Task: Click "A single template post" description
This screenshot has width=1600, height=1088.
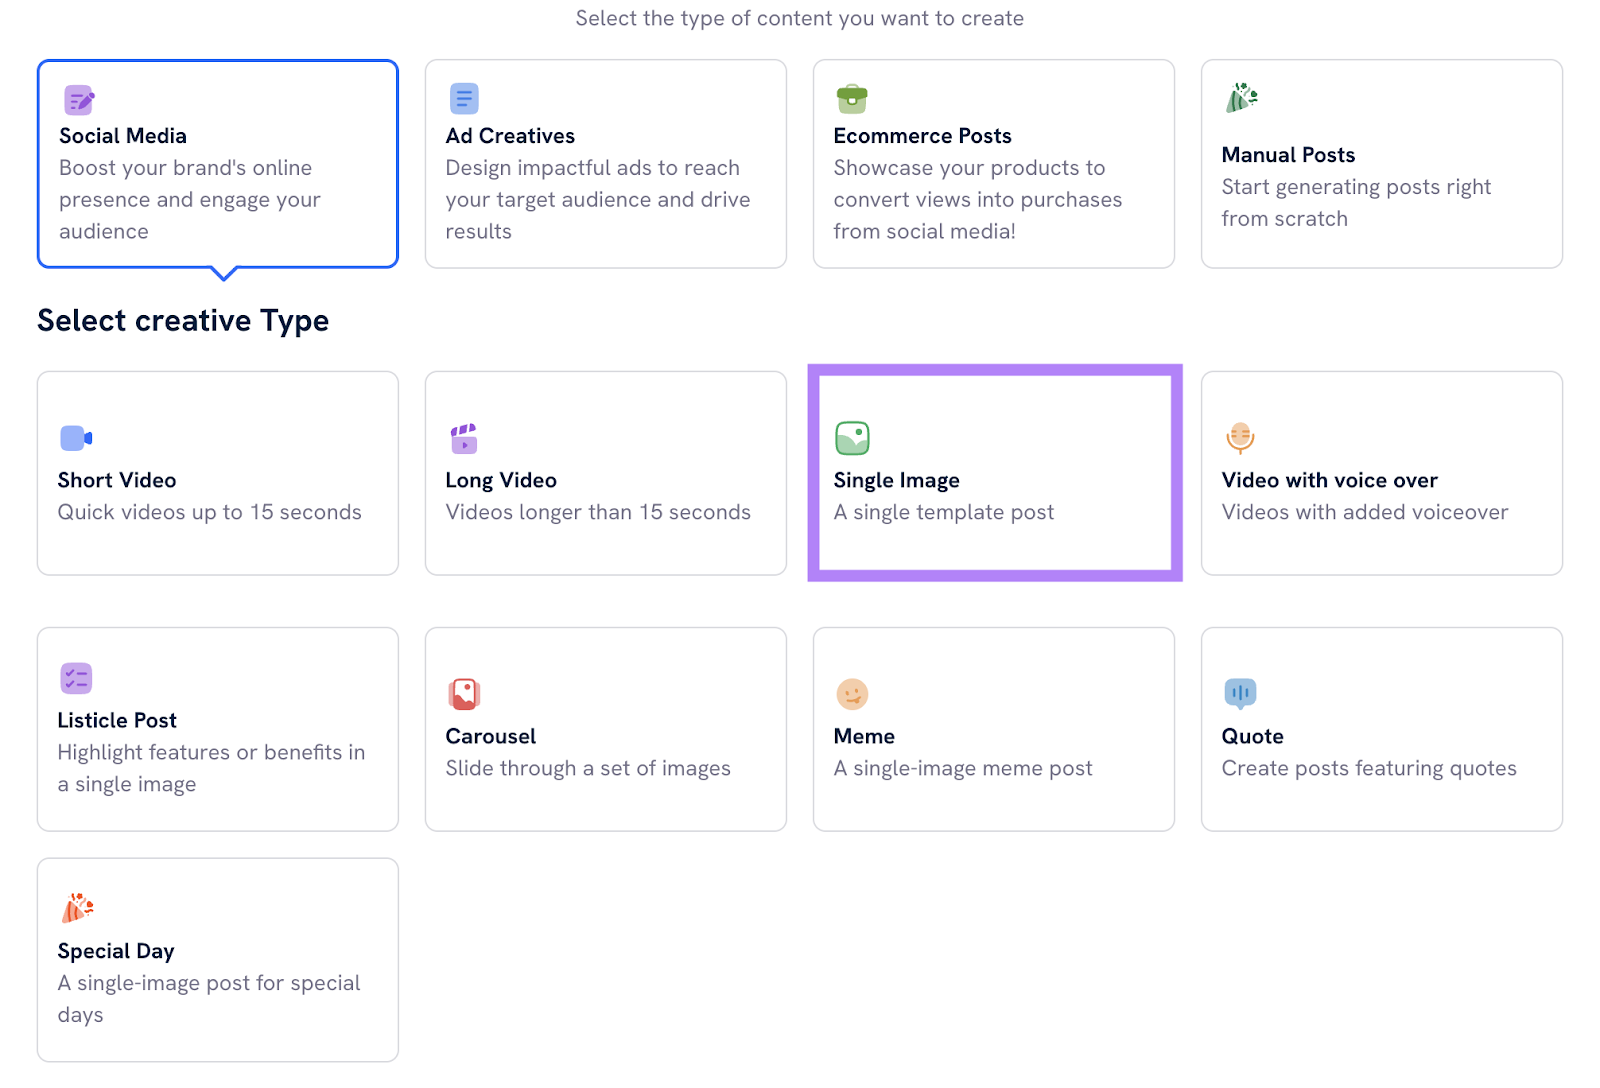Action: (944, 512)
